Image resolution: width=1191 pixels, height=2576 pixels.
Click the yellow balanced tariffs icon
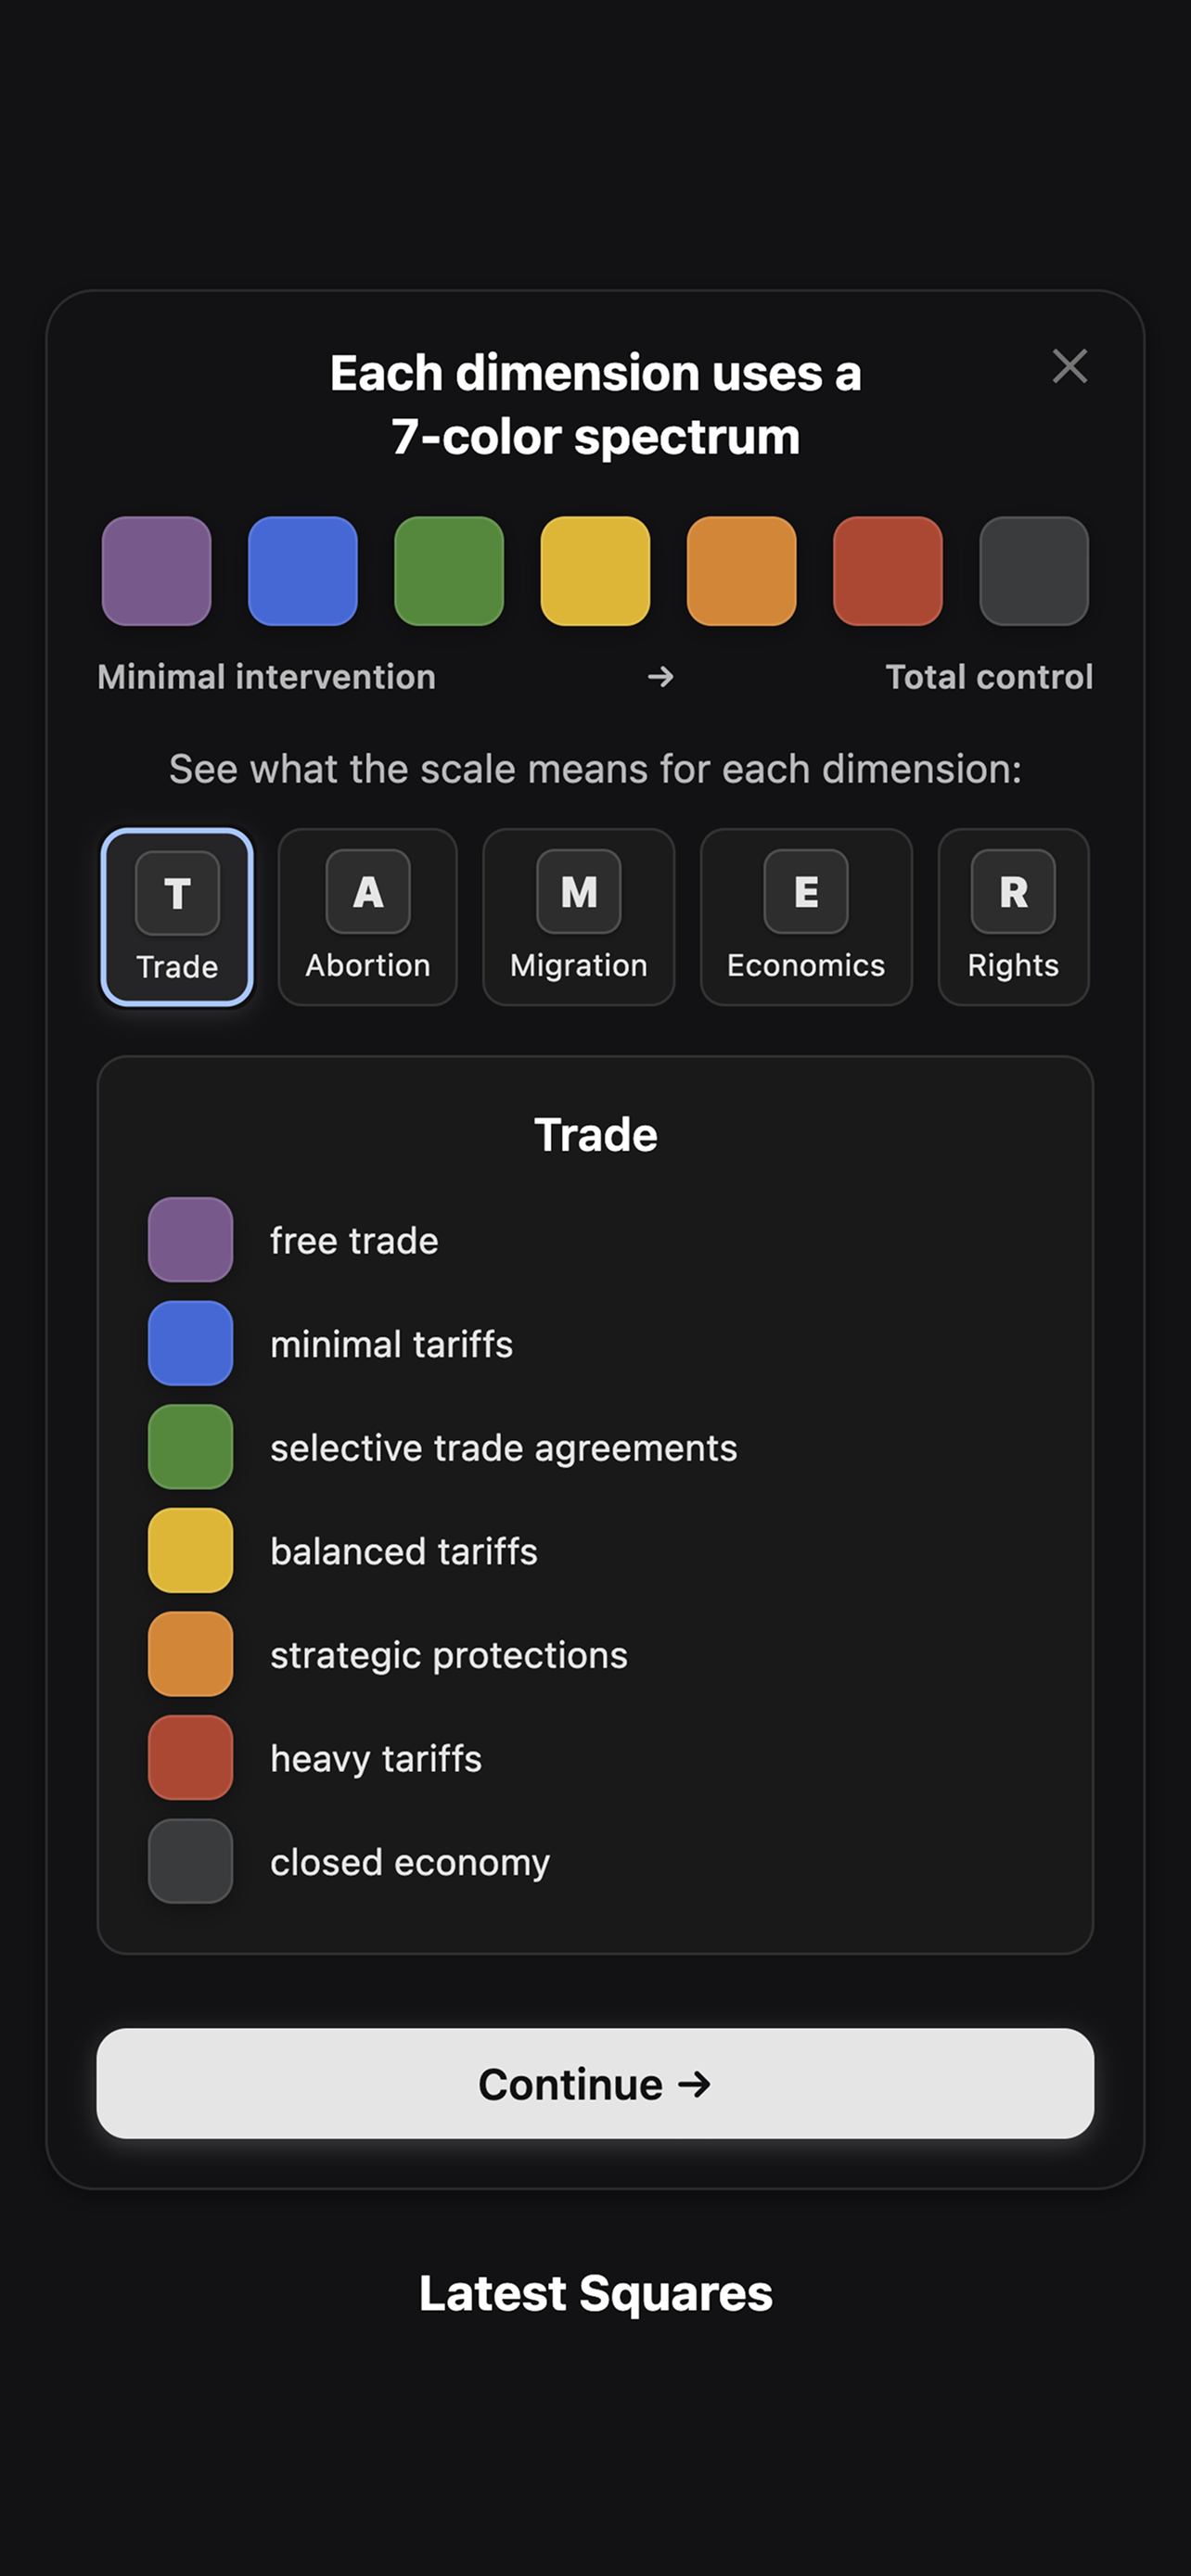190,1550
